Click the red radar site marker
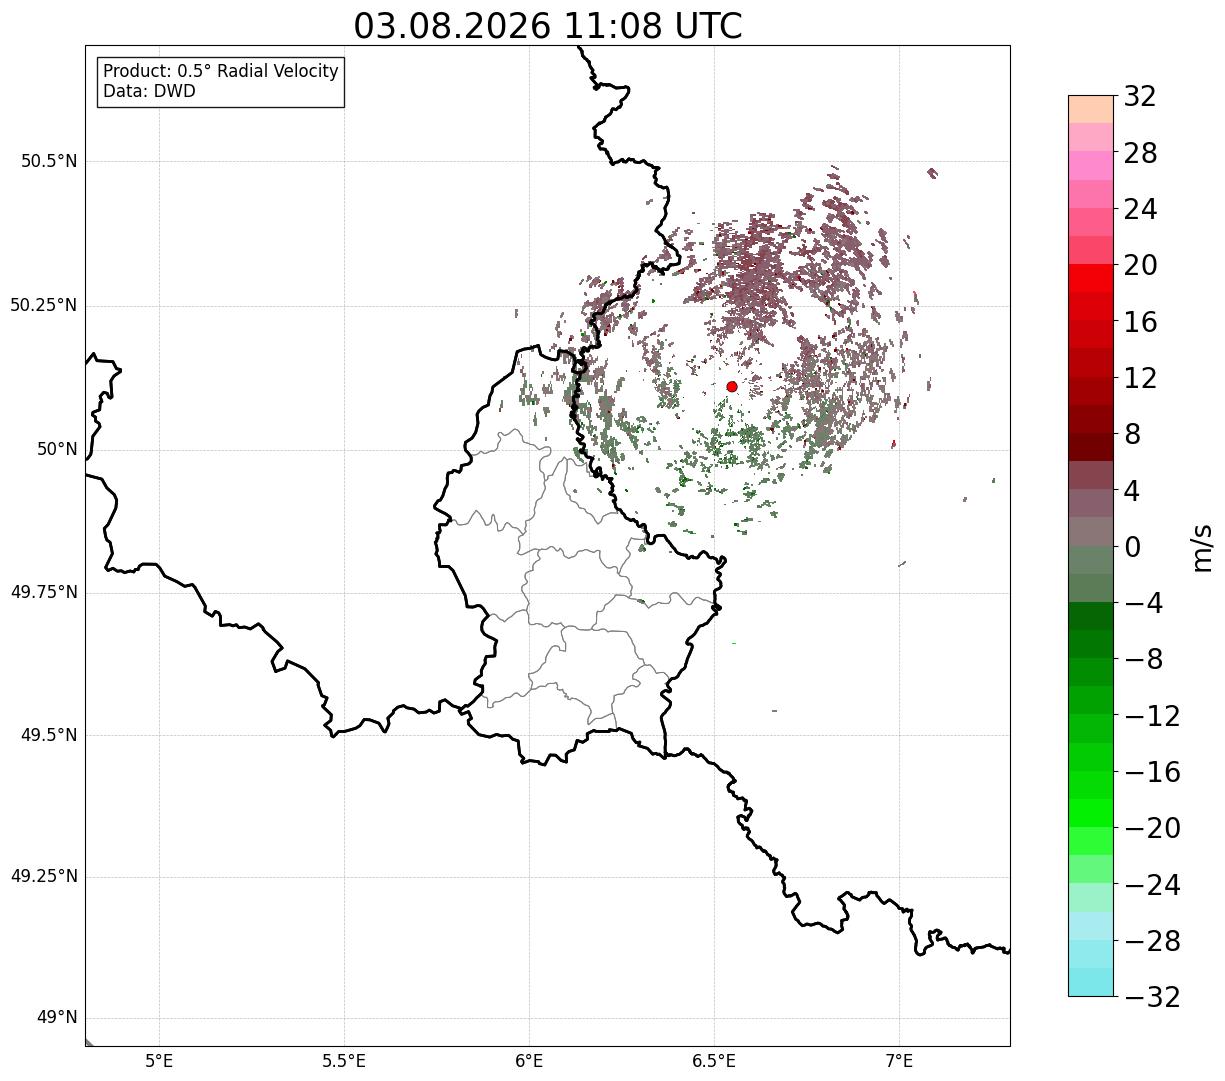Image resolution: width=1225 pixels, height=1081 pixels. click(732, 386)
